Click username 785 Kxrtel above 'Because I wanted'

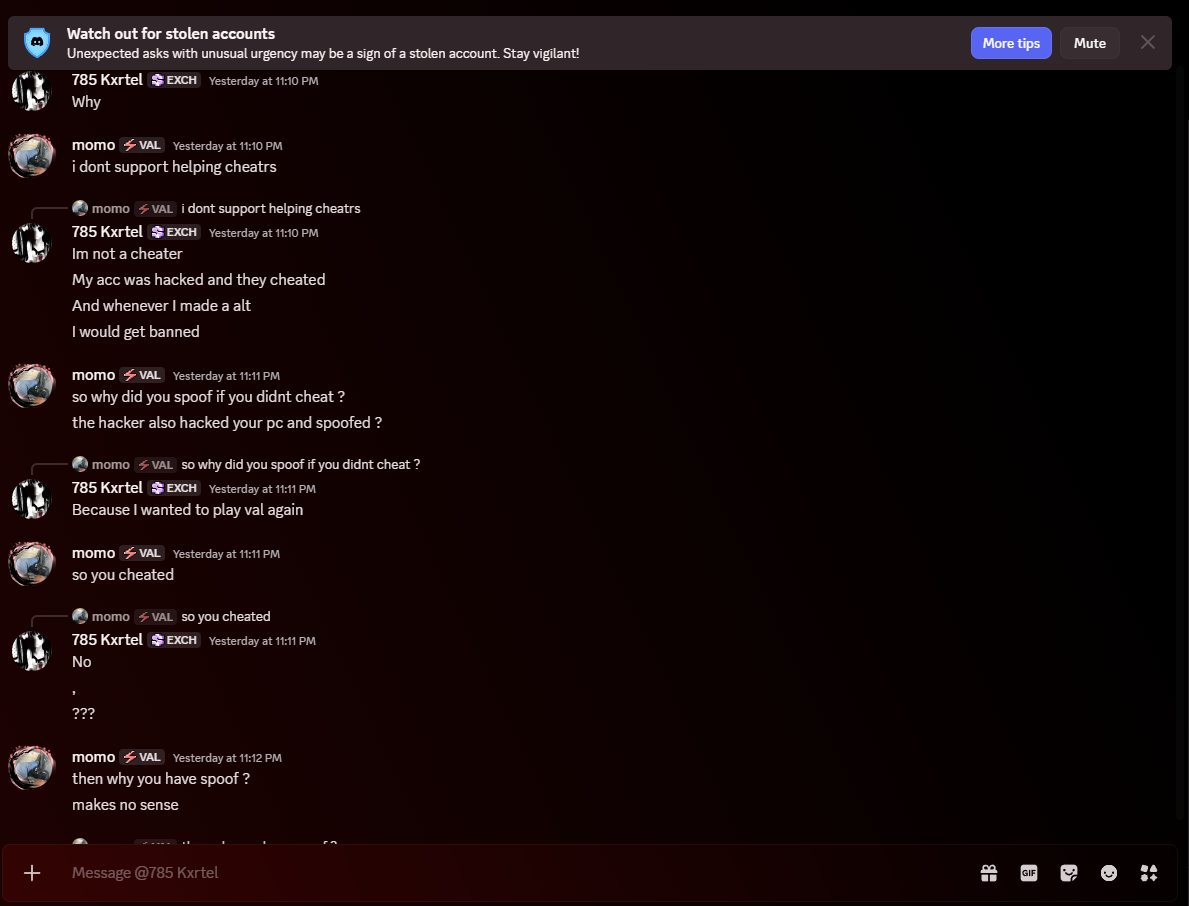107,488
